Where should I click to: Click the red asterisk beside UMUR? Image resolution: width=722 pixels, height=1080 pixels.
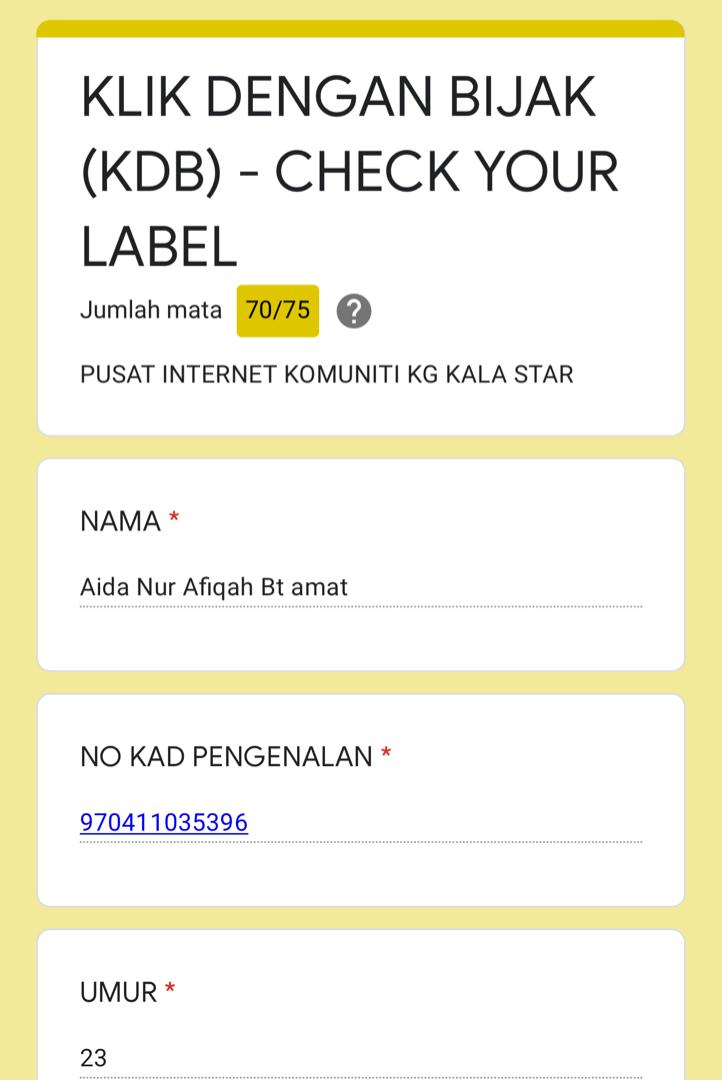(170, 990)
